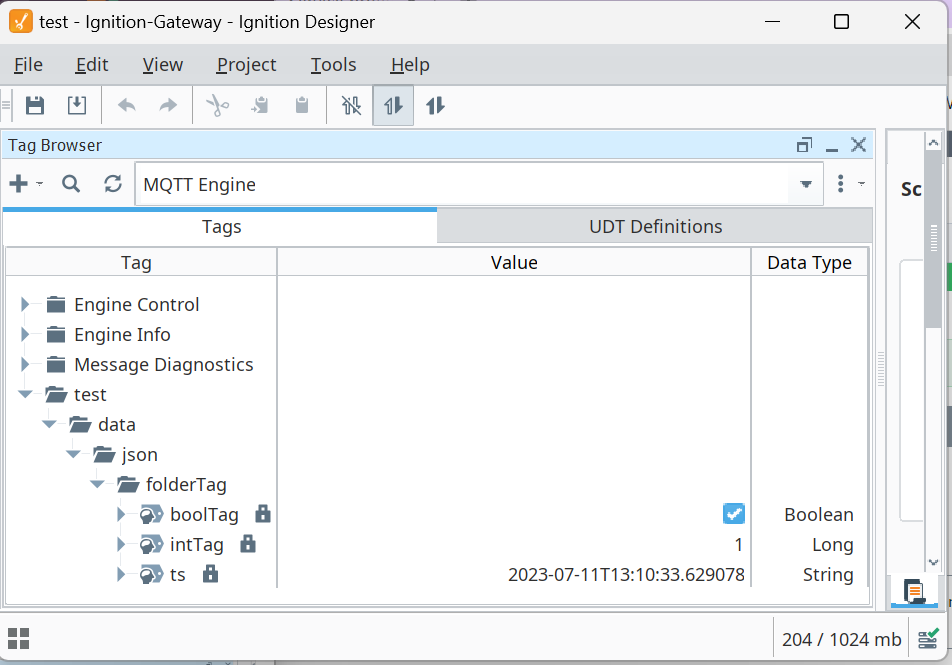This screenshot has width=952, height=665.
Task: Open the File menu
Action: 29,64
